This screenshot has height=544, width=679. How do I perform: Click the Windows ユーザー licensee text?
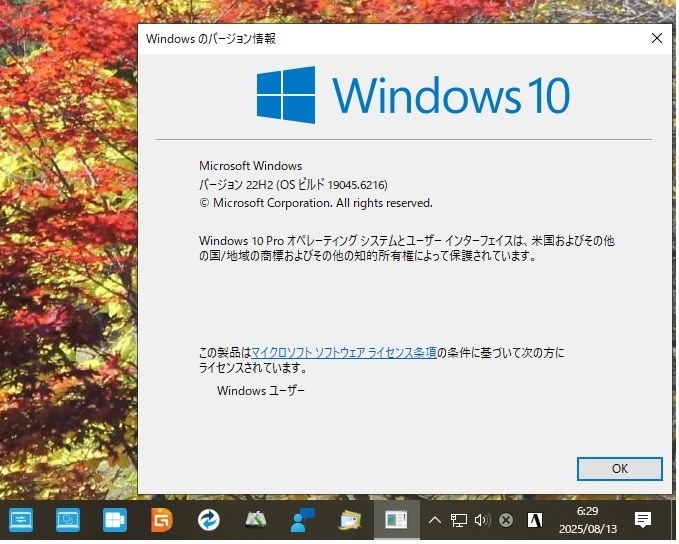[261, 391]
